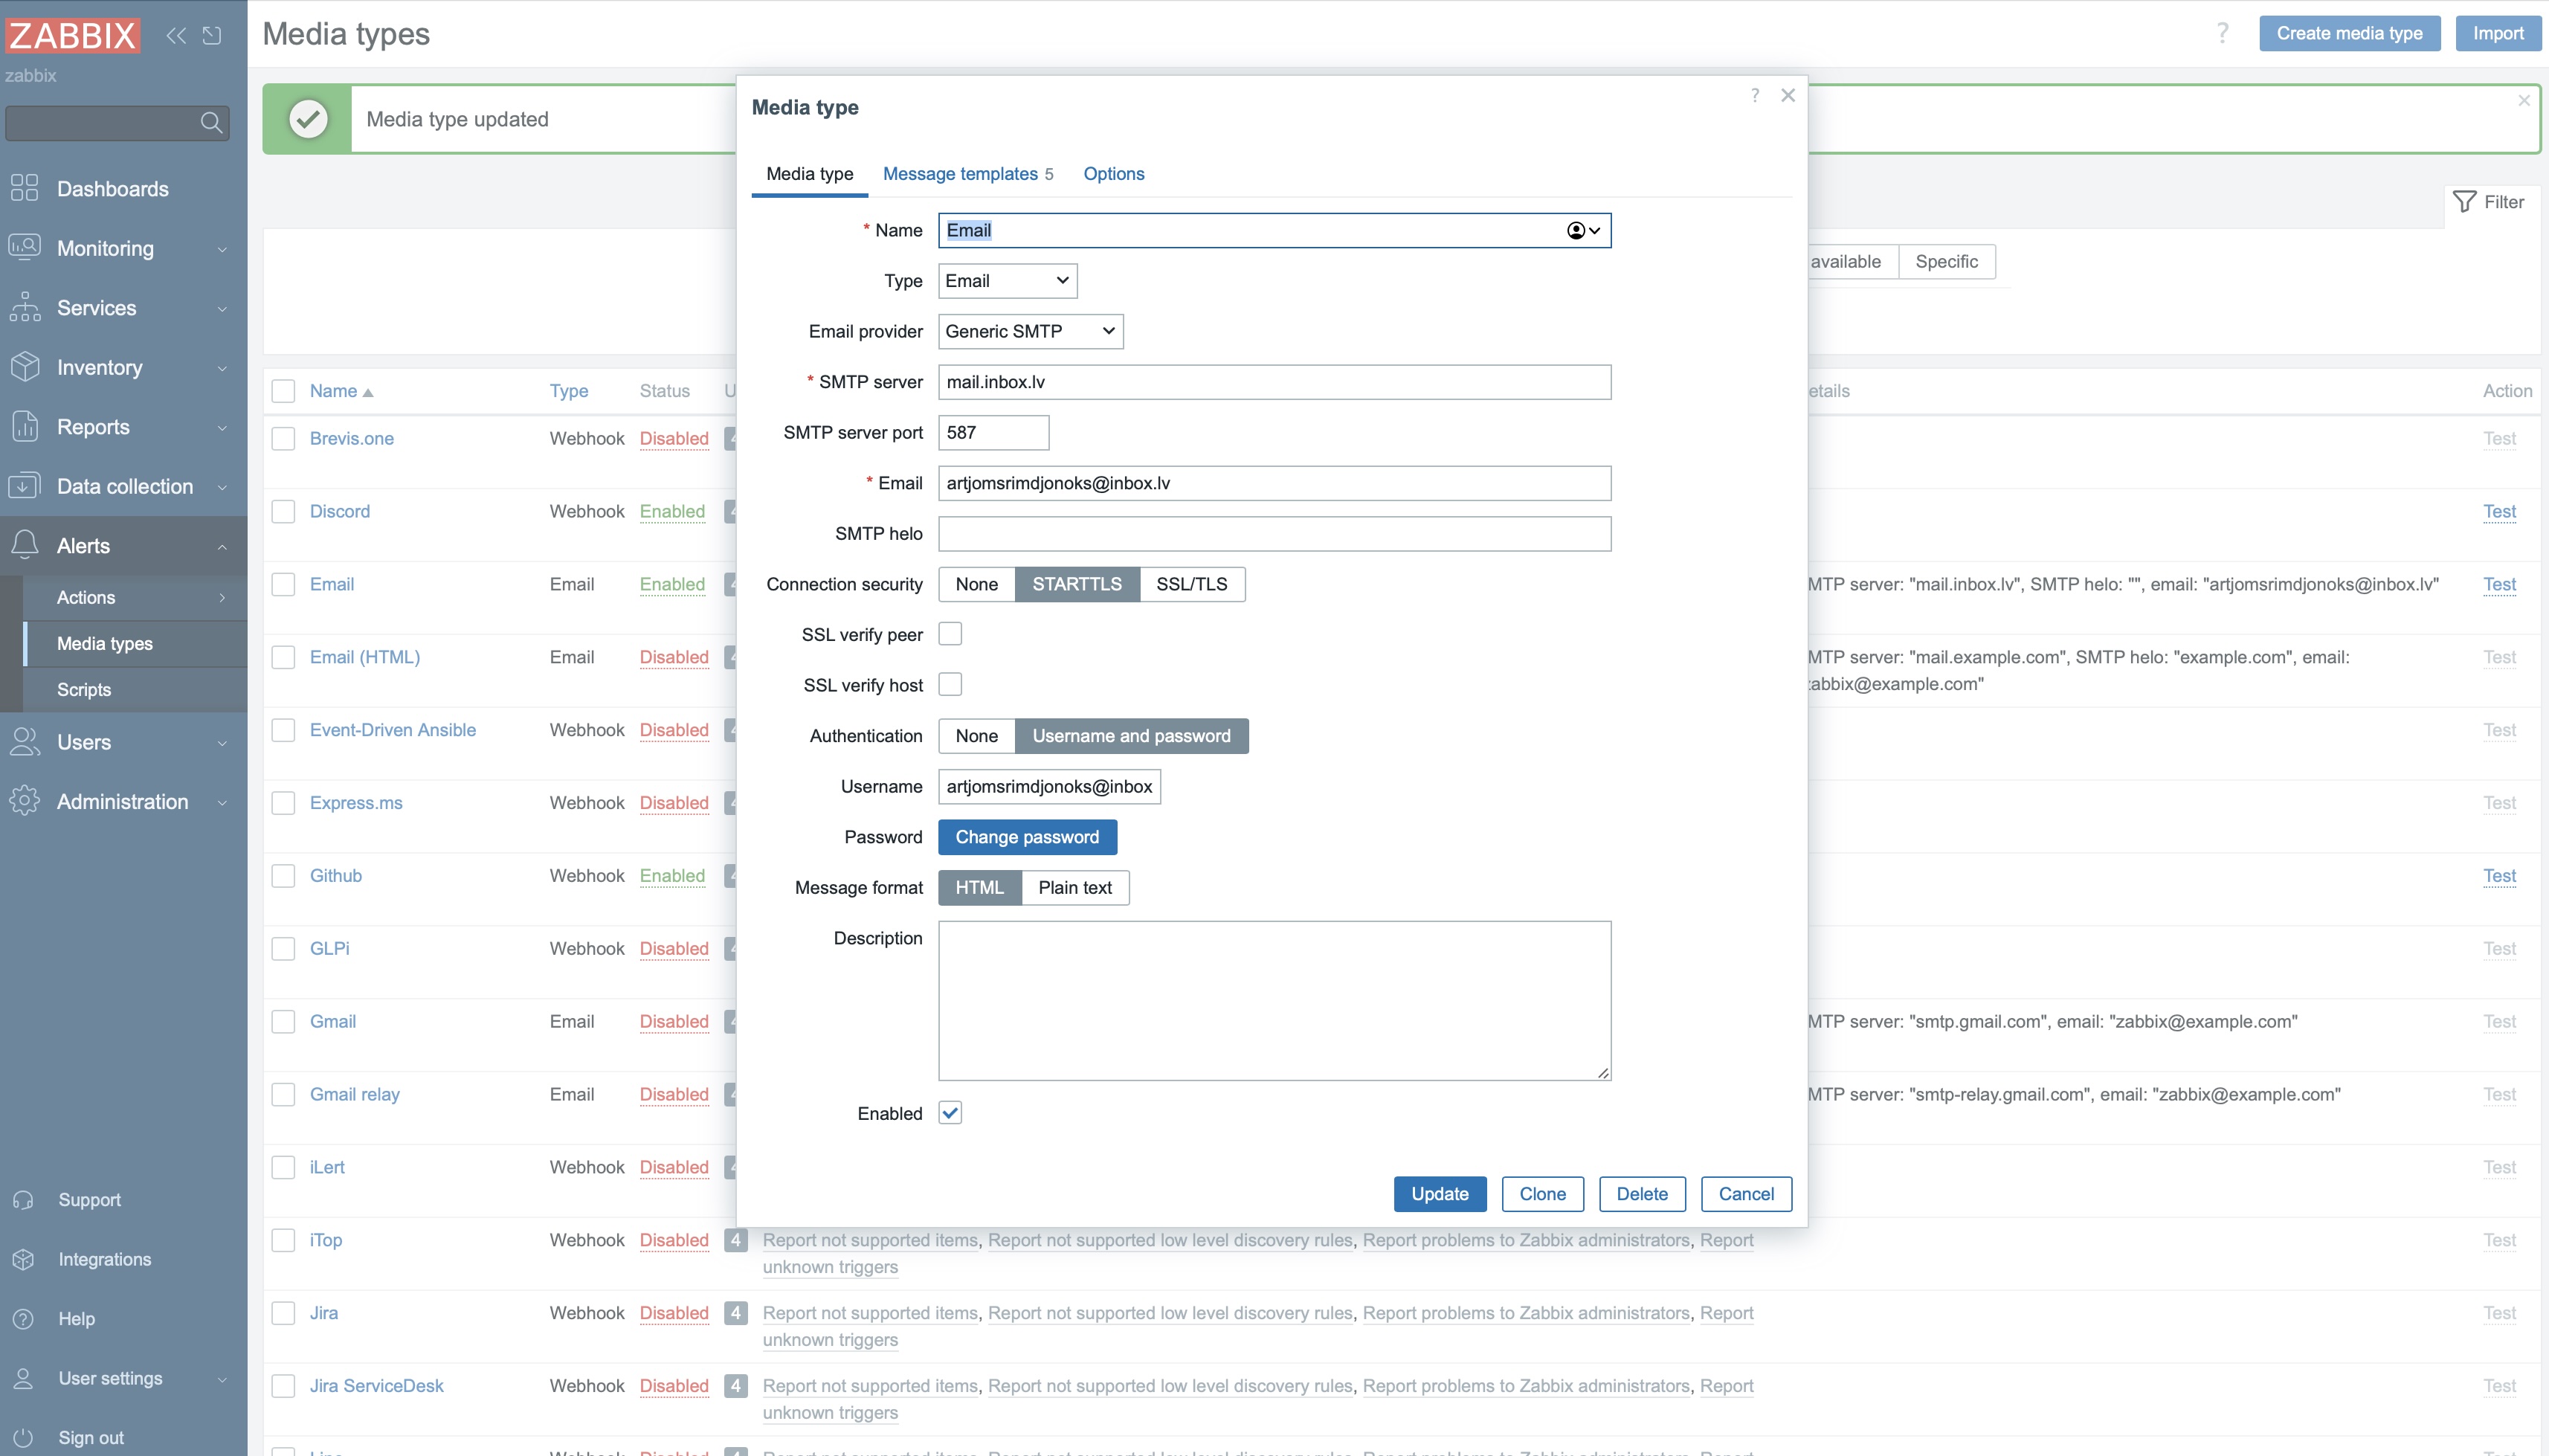Open Dashboards from the sidebar
The width and height of the screenshot is (2549, 1456).
point(112,189)
